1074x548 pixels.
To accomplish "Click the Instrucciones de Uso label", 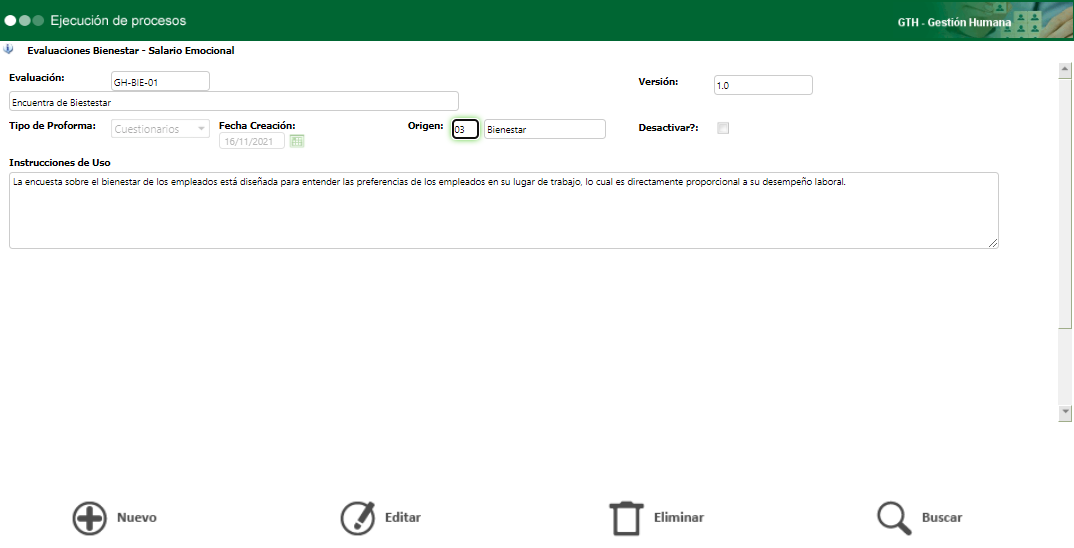I will click(60, 162).
